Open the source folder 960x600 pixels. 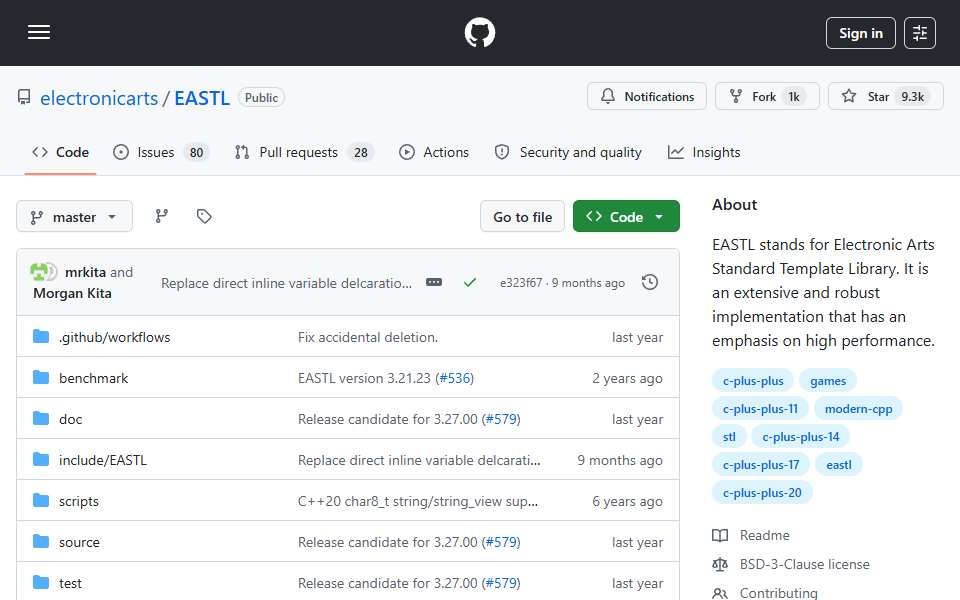(x=79, y=542)
